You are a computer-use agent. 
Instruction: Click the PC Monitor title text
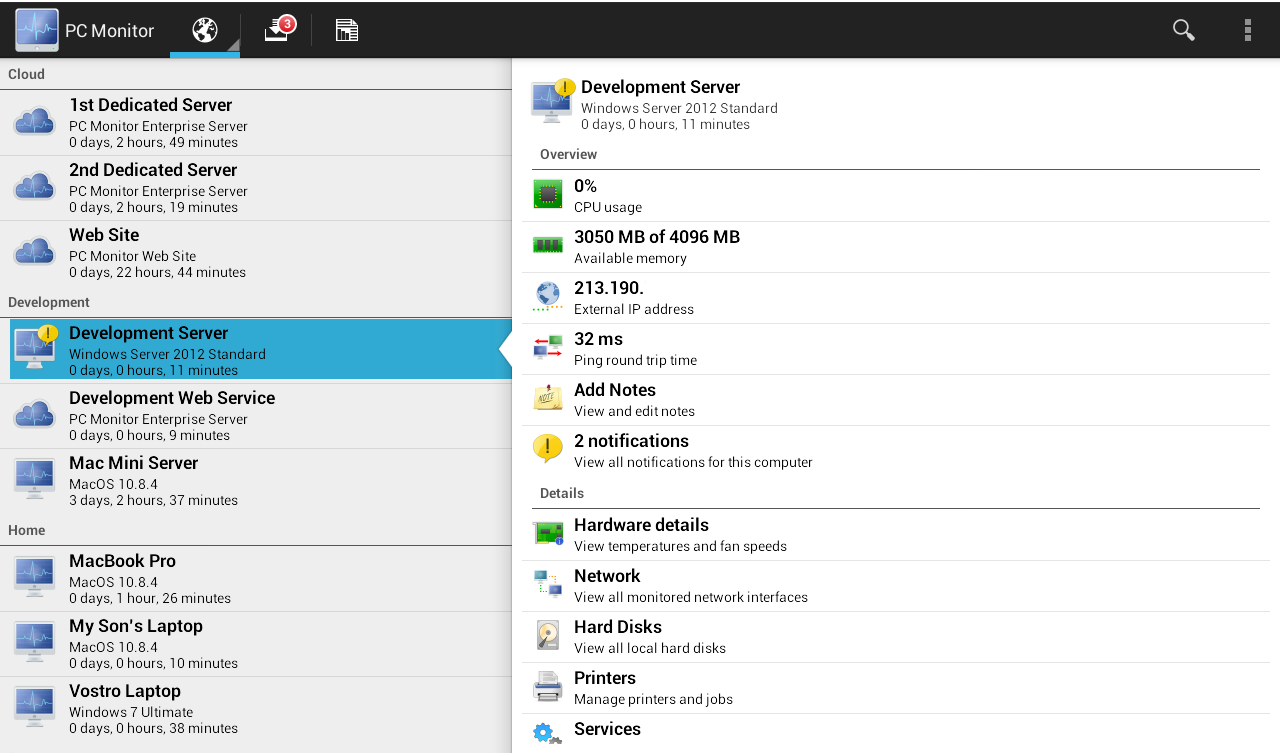click(x=110, y=31)
